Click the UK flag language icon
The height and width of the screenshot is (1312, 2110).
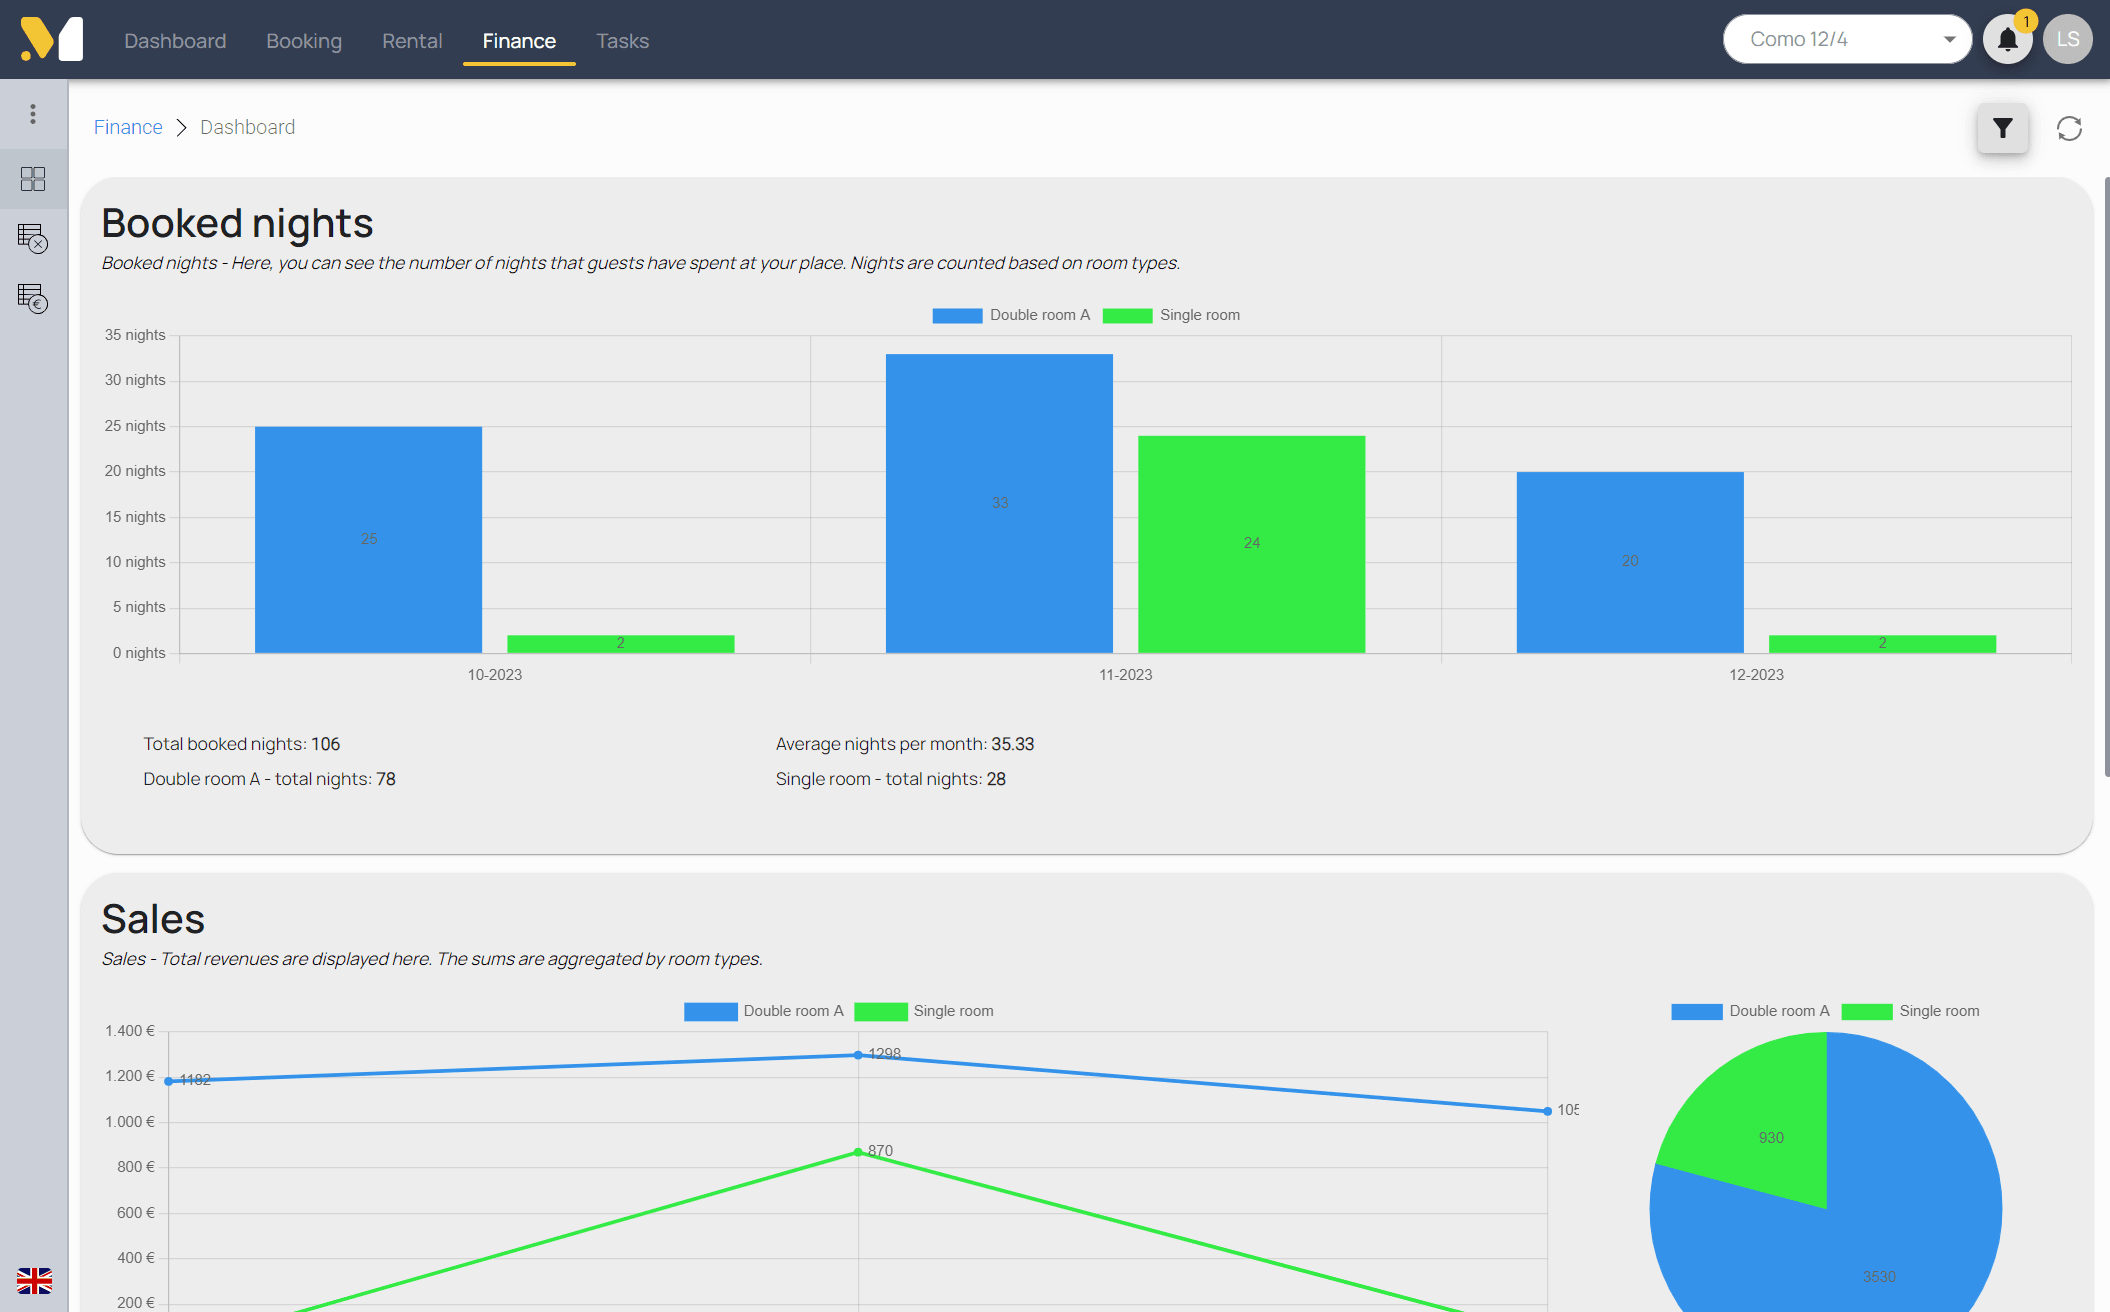(x=34, y=1280)
